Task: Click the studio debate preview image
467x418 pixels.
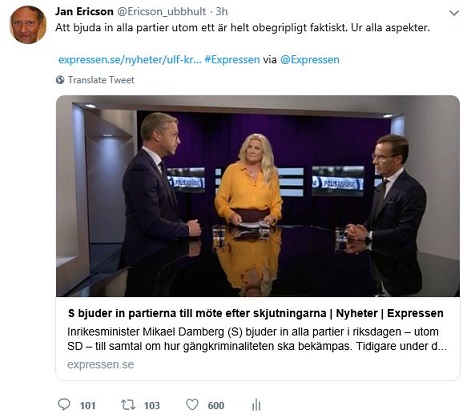Action: click(258, 196)
